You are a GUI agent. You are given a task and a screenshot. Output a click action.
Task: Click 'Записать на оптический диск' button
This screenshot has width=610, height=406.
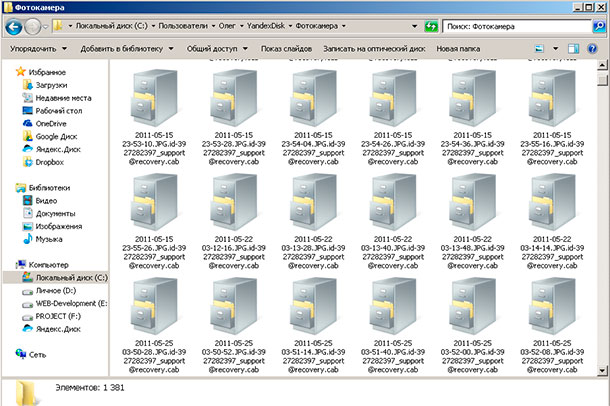[x=374, y=49]
